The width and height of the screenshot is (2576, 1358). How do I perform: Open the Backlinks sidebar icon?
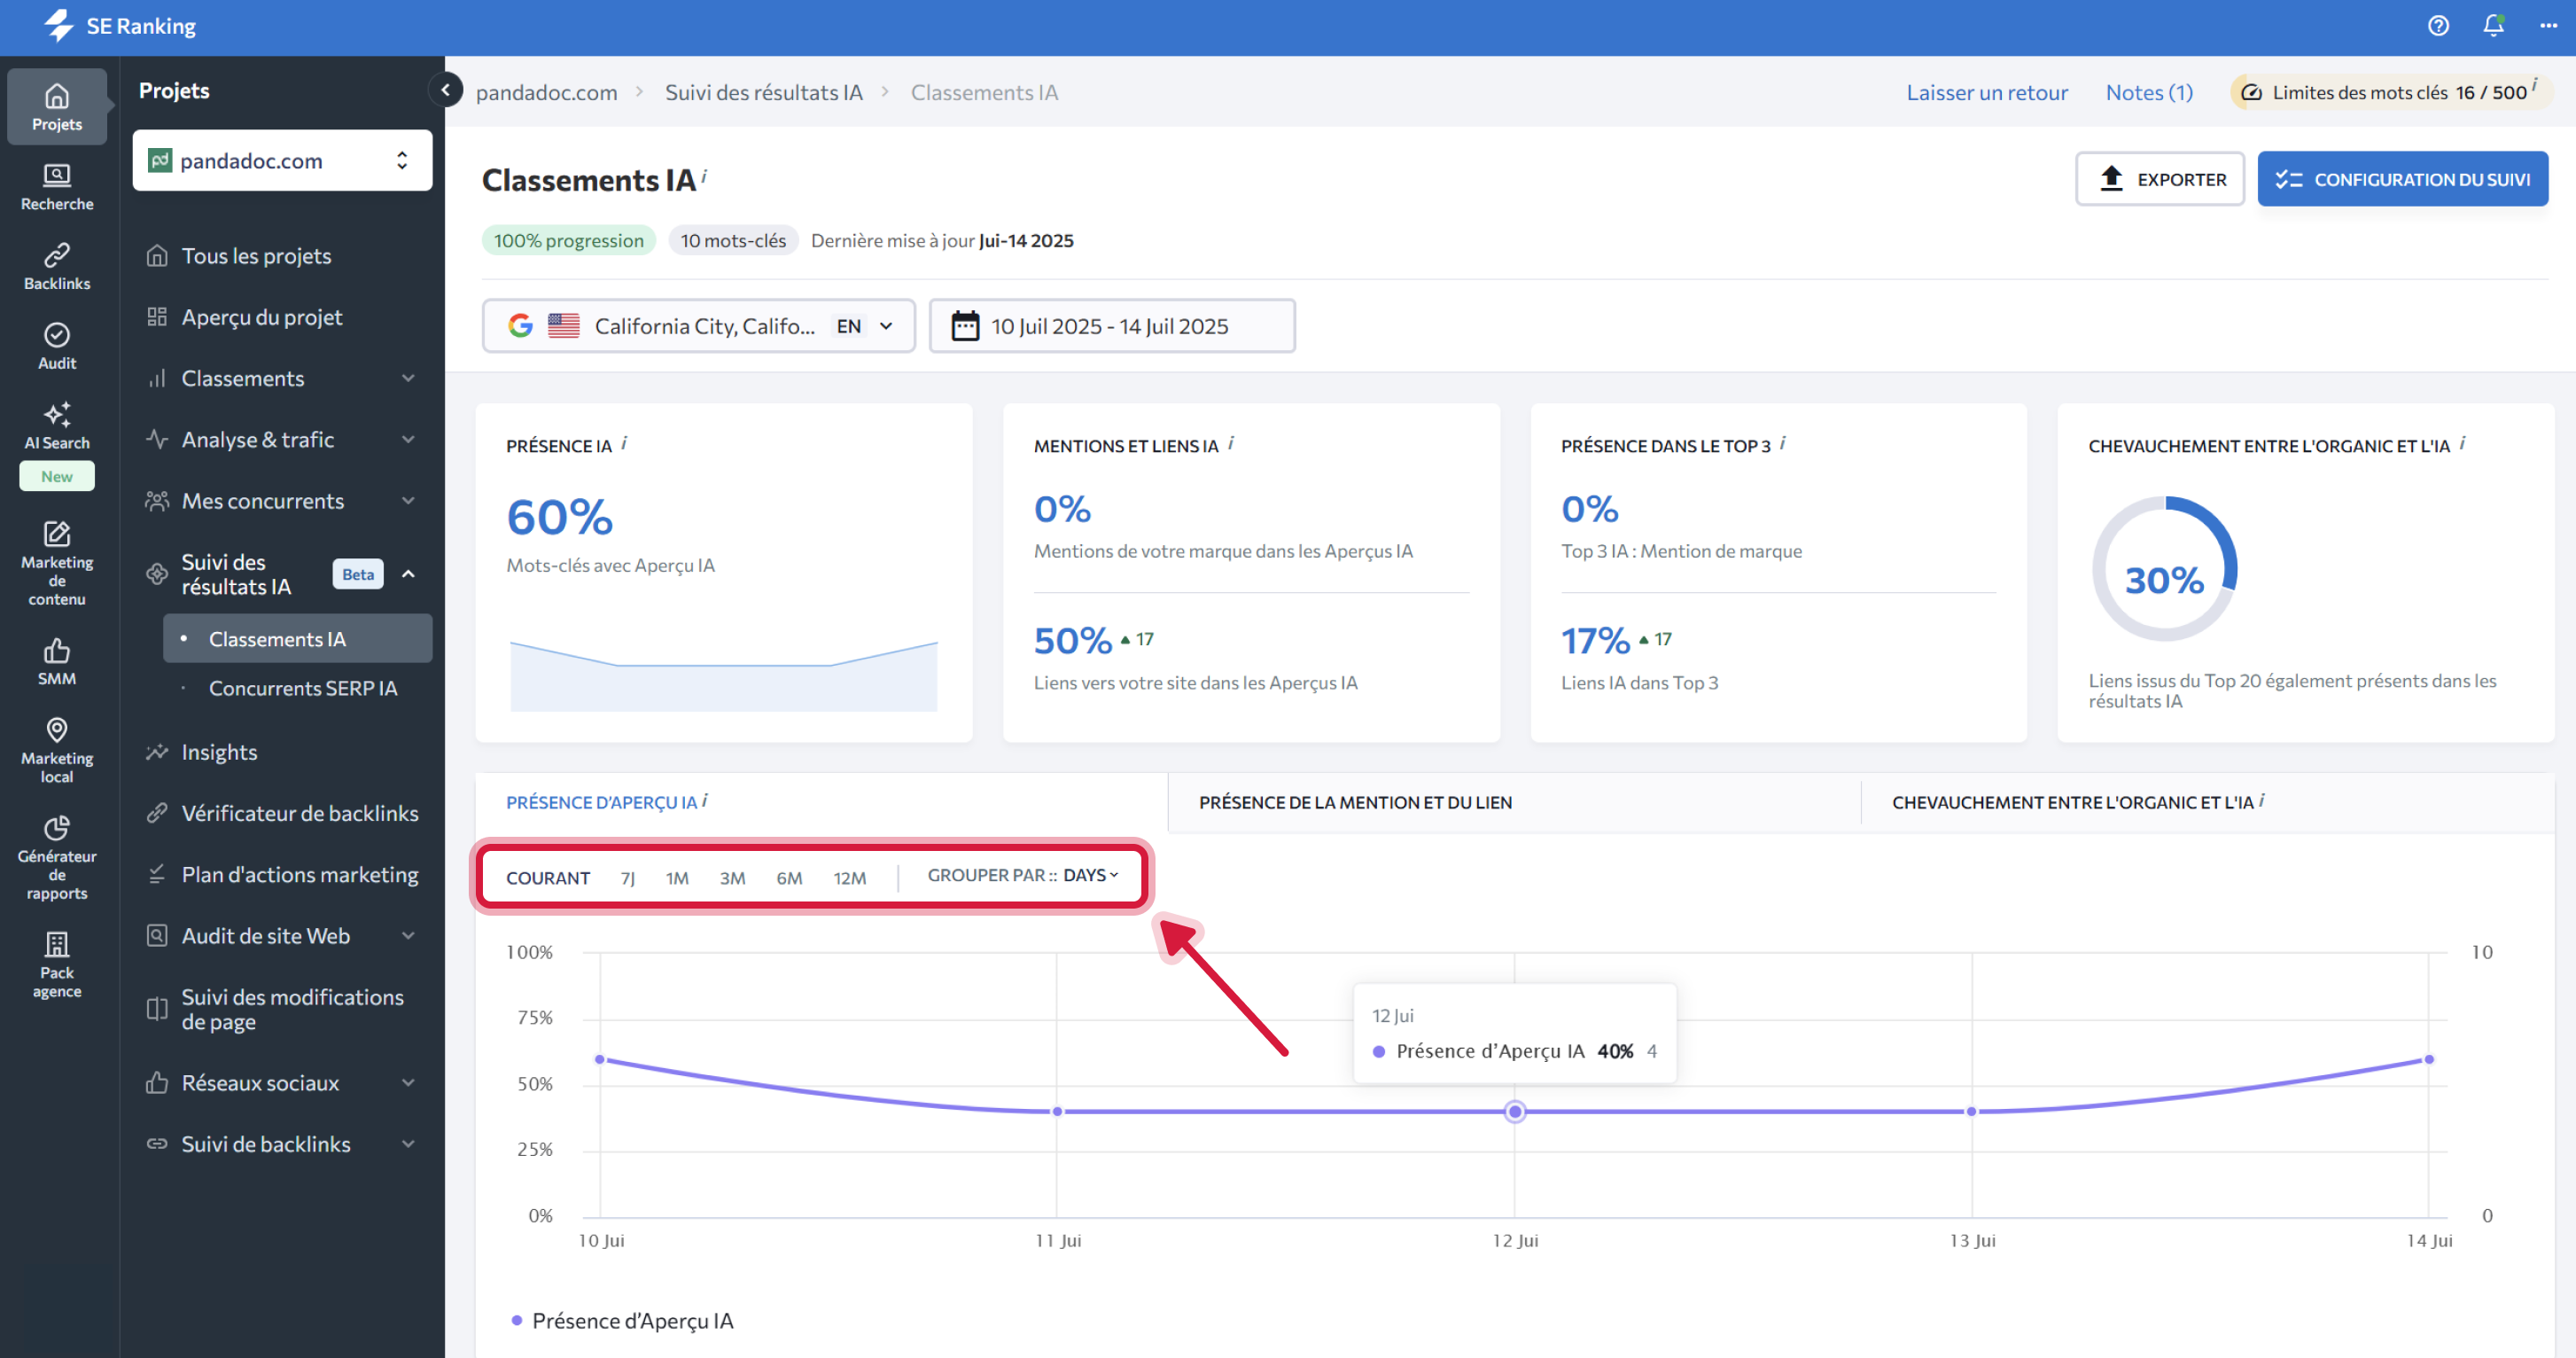tap(57, 267)
